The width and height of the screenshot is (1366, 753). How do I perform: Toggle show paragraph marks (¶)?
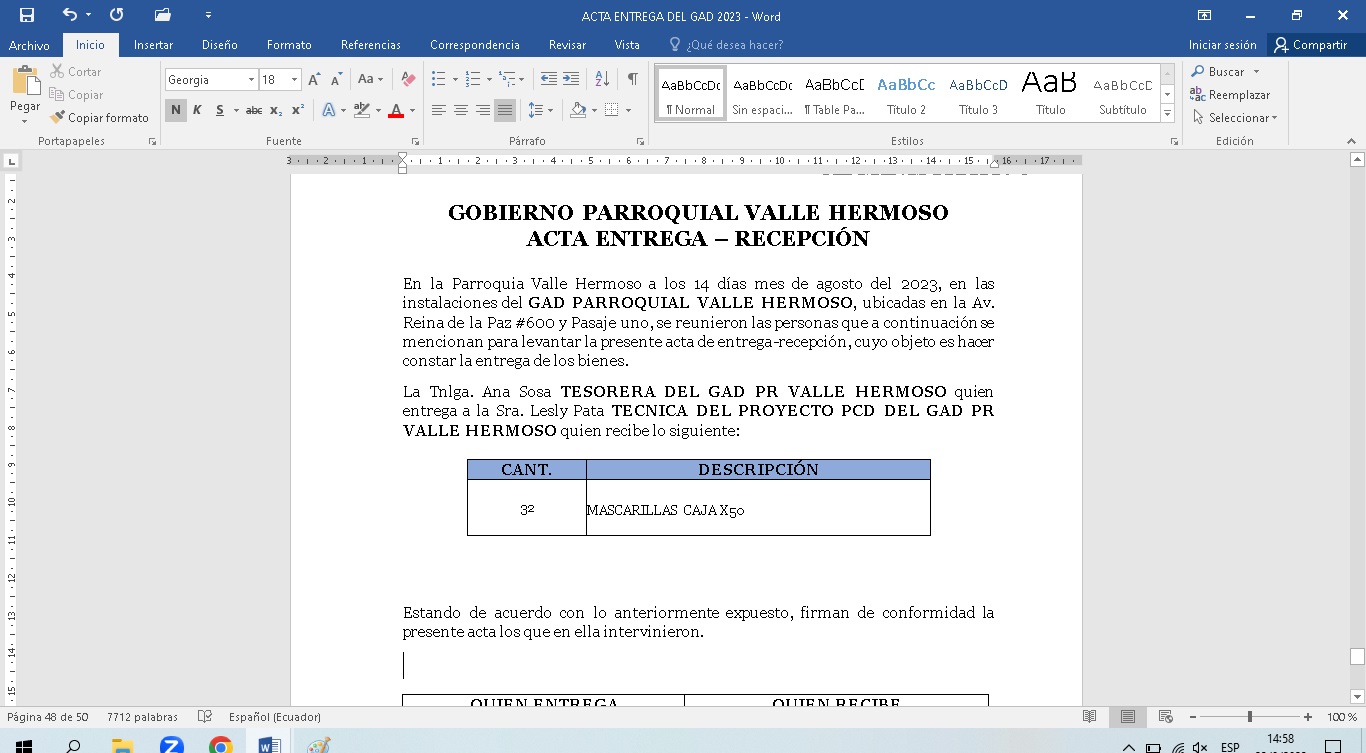632,79
